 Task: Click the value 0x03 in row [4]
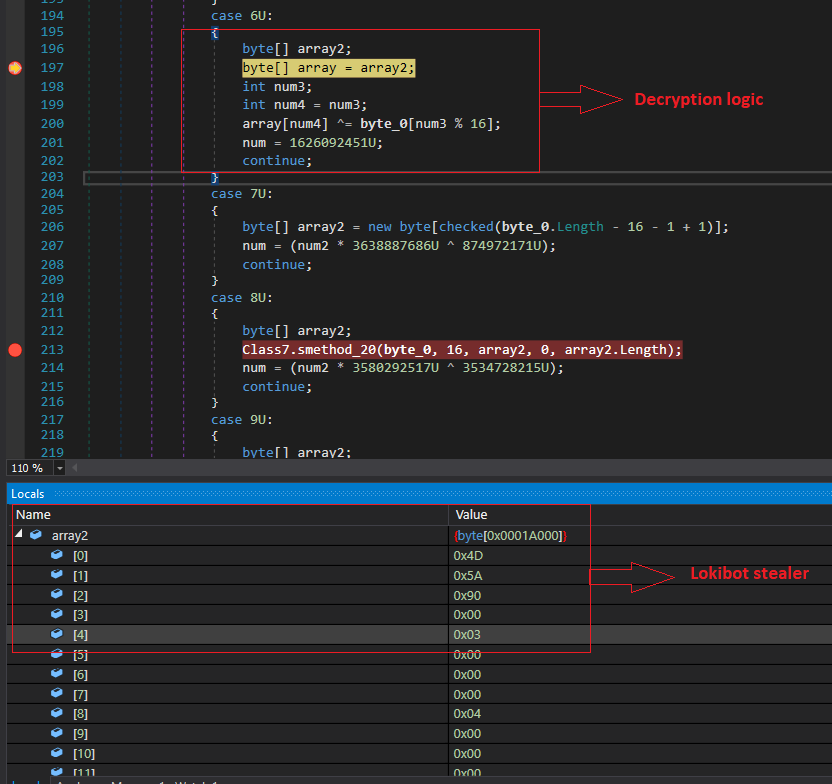coord(467,634)
